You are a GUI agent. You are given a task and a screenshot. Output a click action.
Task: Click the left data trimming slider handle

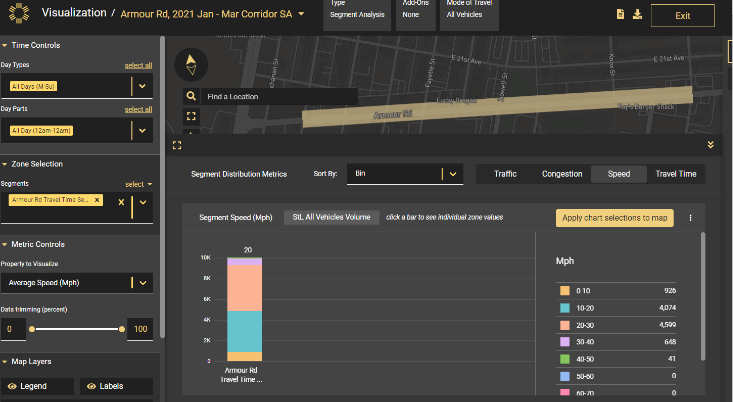click(32, 329)
